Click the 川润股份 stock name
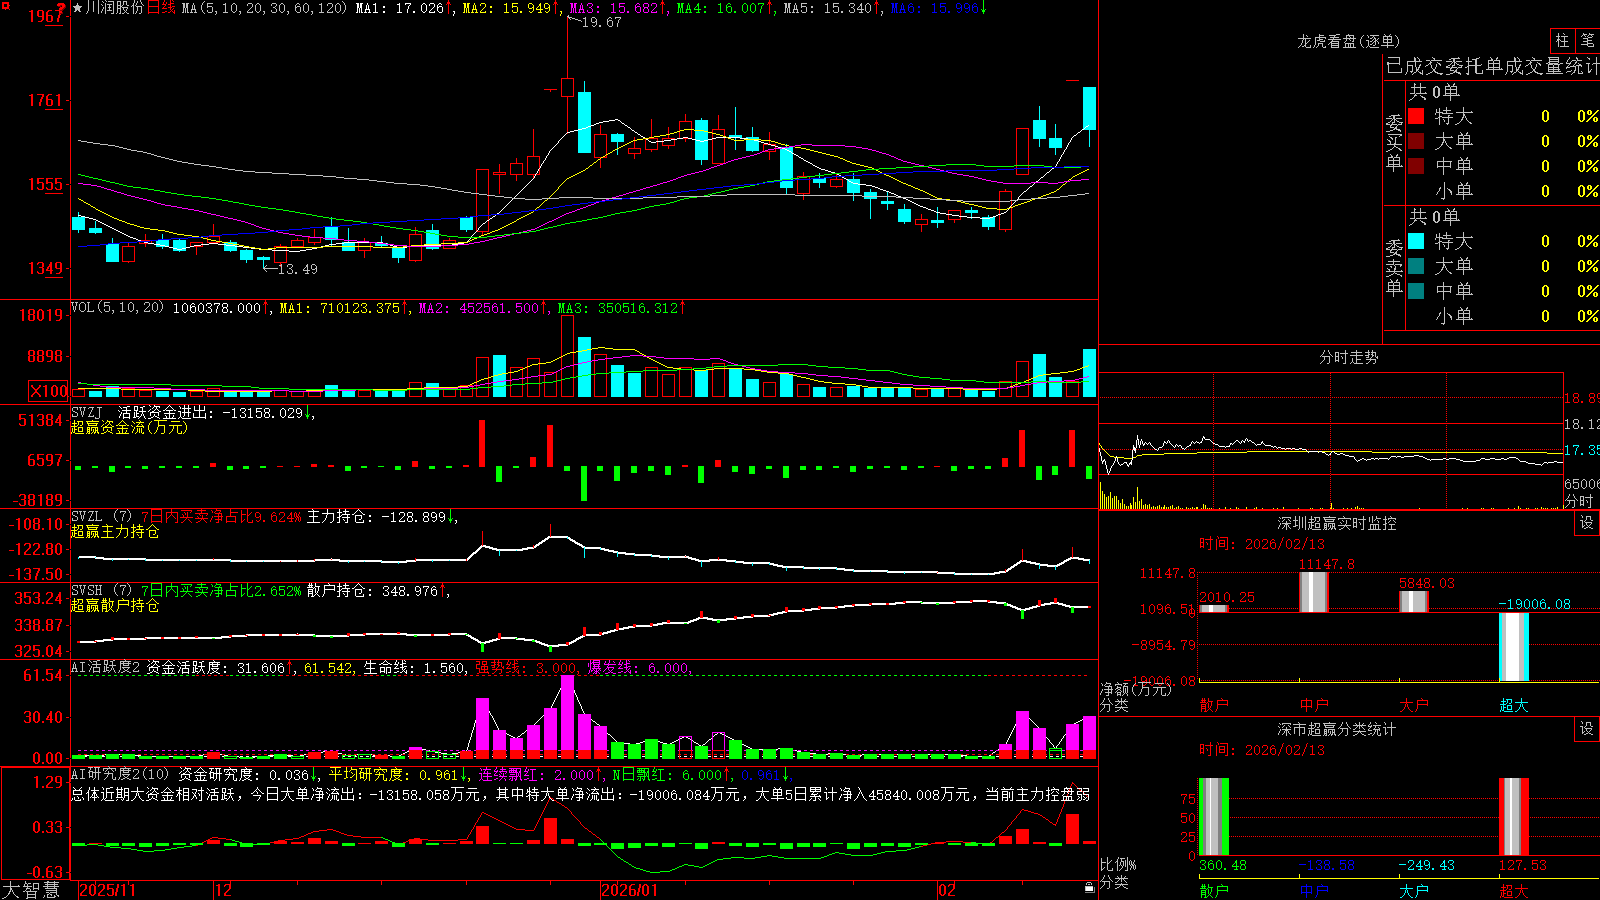The width and height of the screenshot is (1600, 900). 114,8
